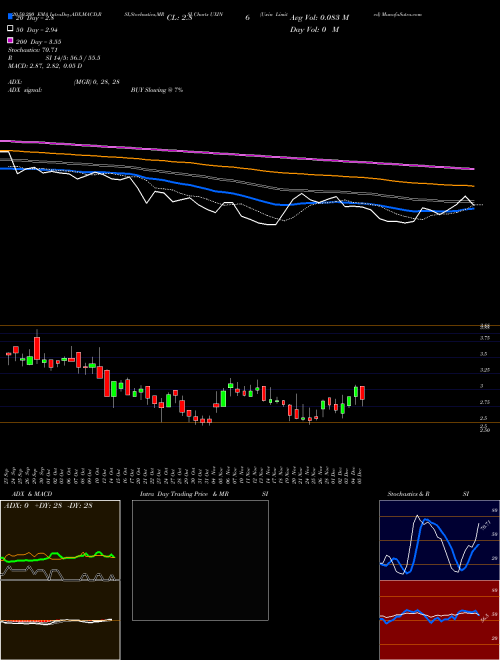Click the magenta 200 Day legend swatch
500x660 pixels.
click(11, 40)
